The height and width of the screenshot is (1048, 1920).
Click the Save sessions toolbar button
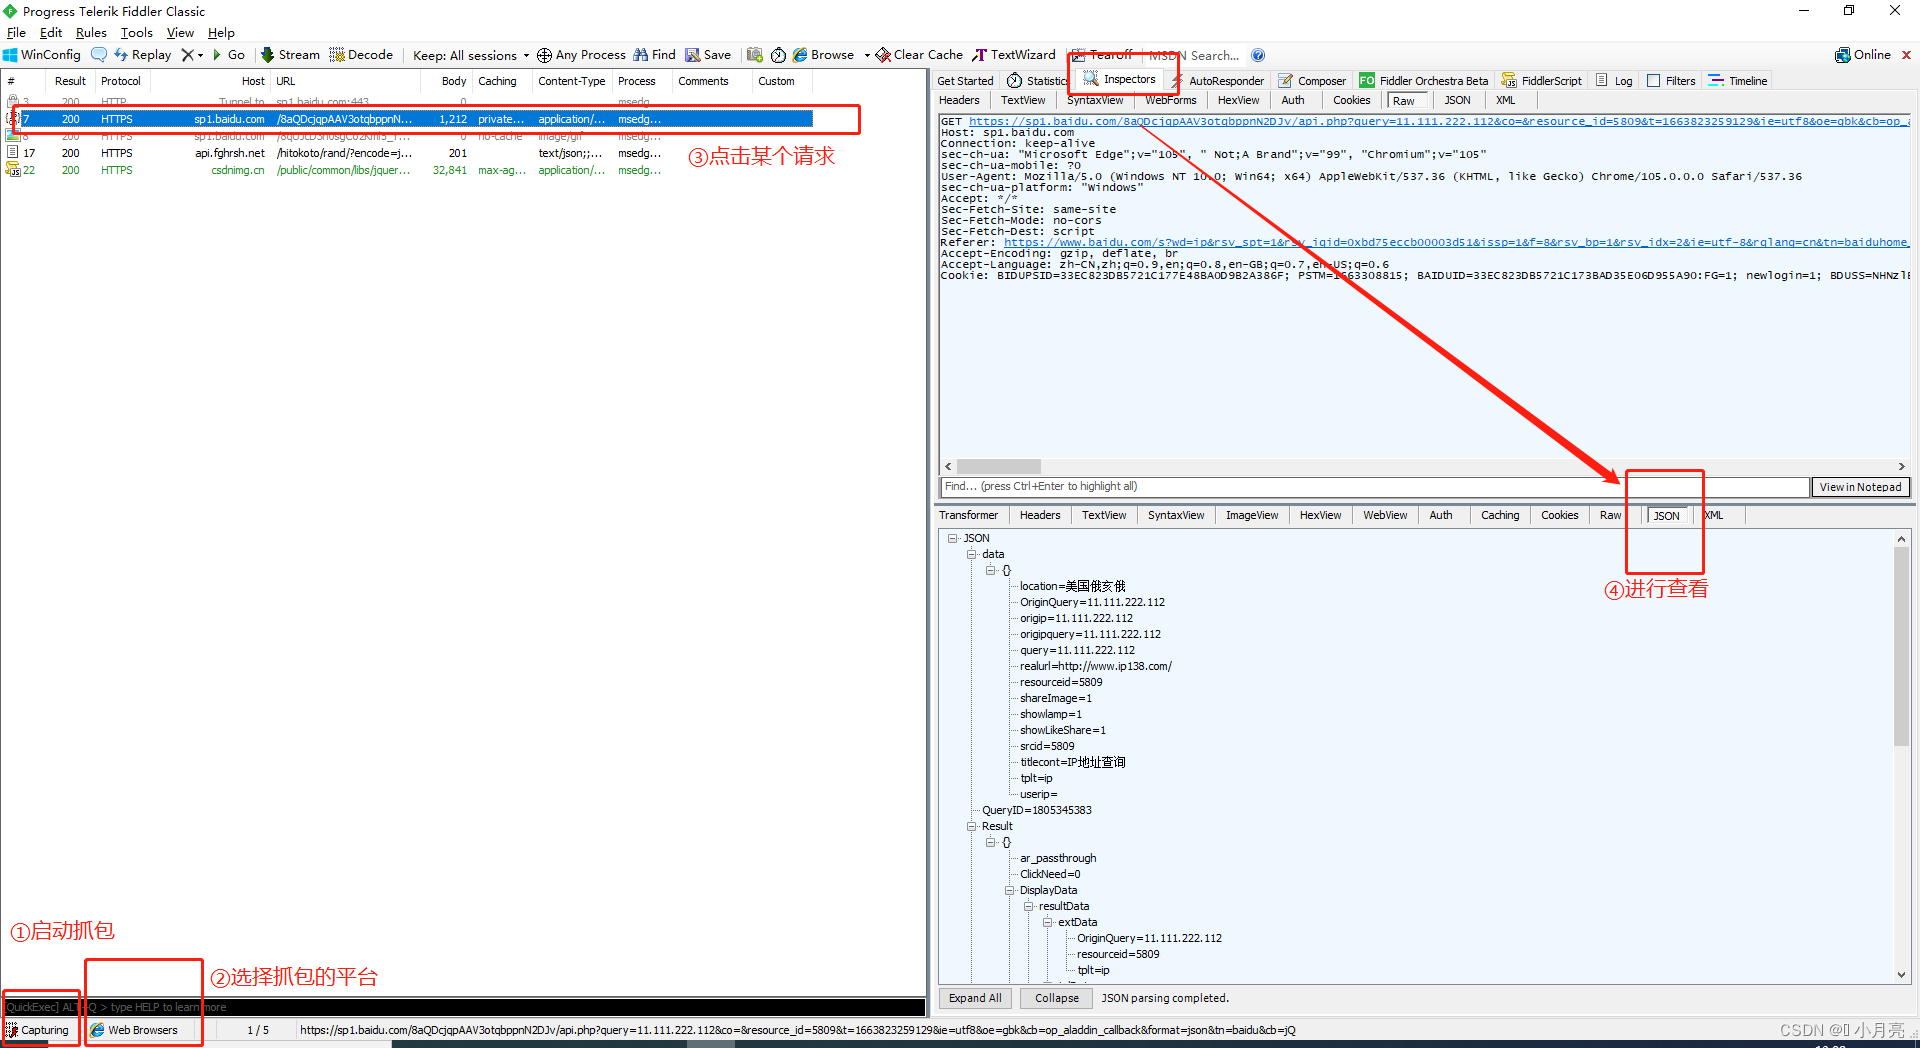(x=708, y=55)
